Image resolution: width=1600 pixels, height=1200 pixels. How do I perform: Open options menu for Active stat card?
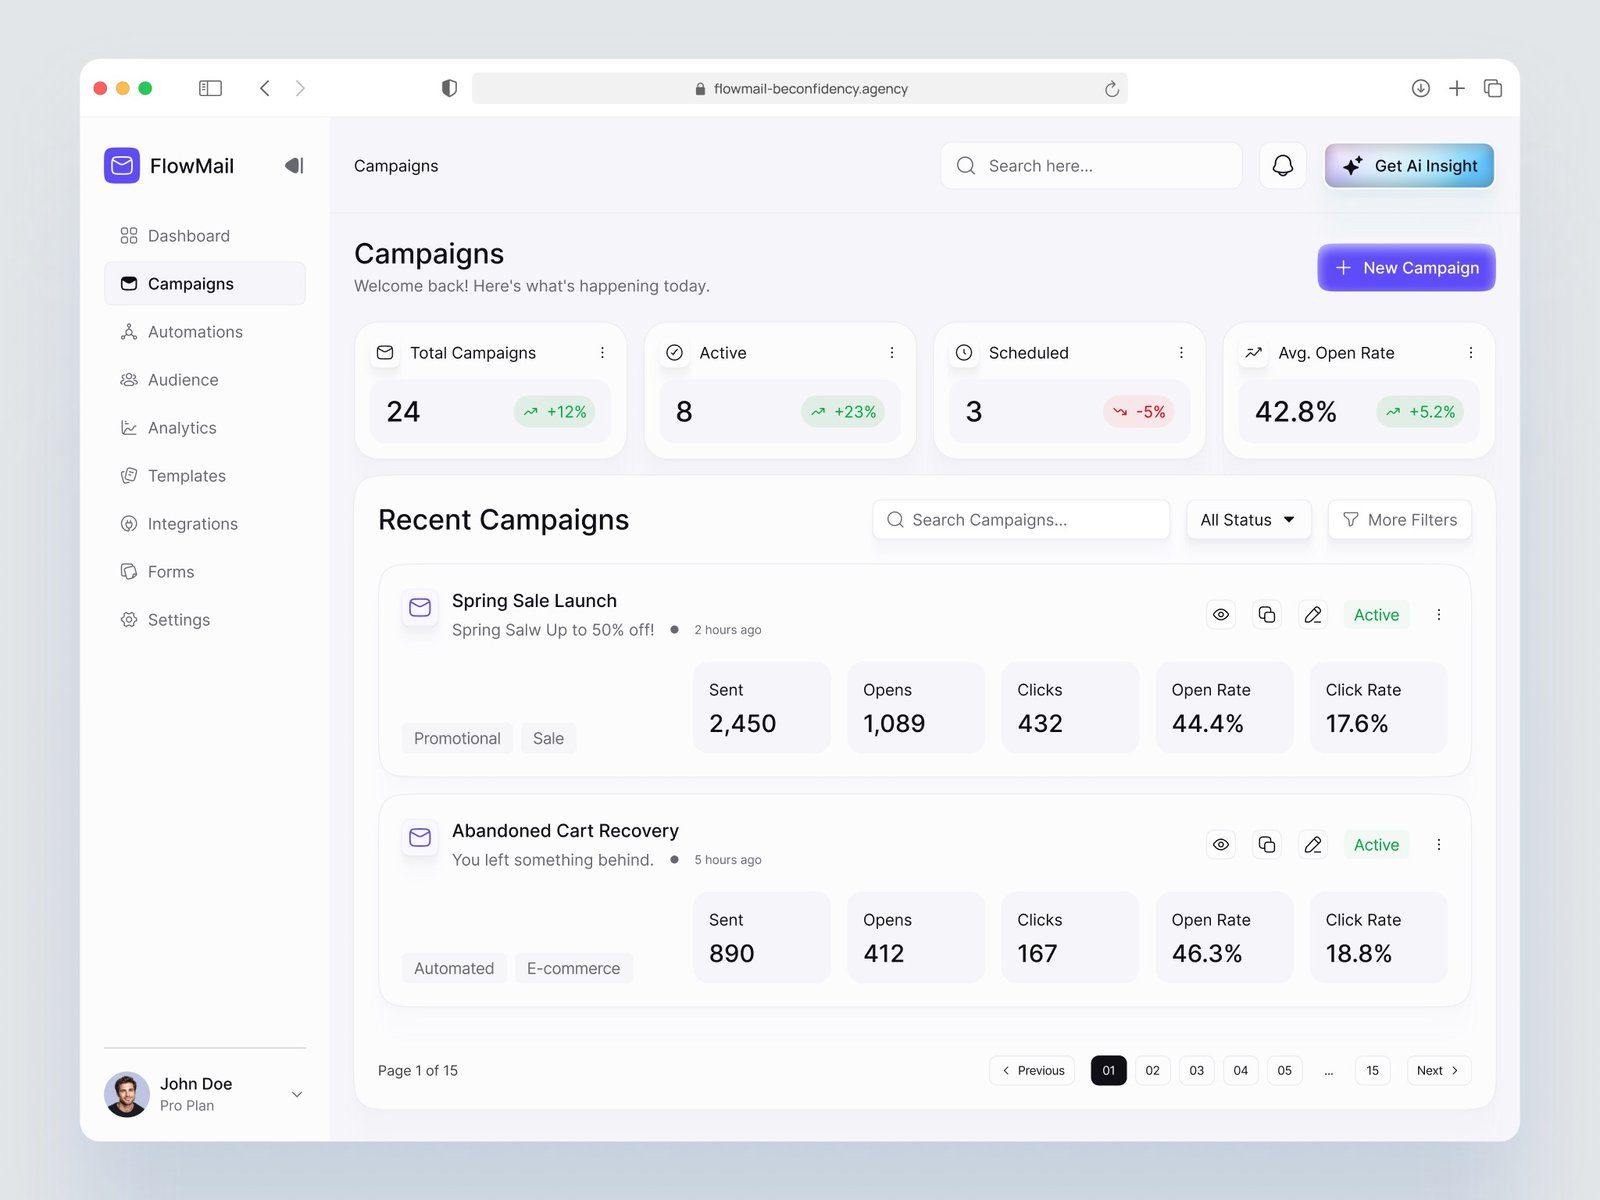pos(892,353)
